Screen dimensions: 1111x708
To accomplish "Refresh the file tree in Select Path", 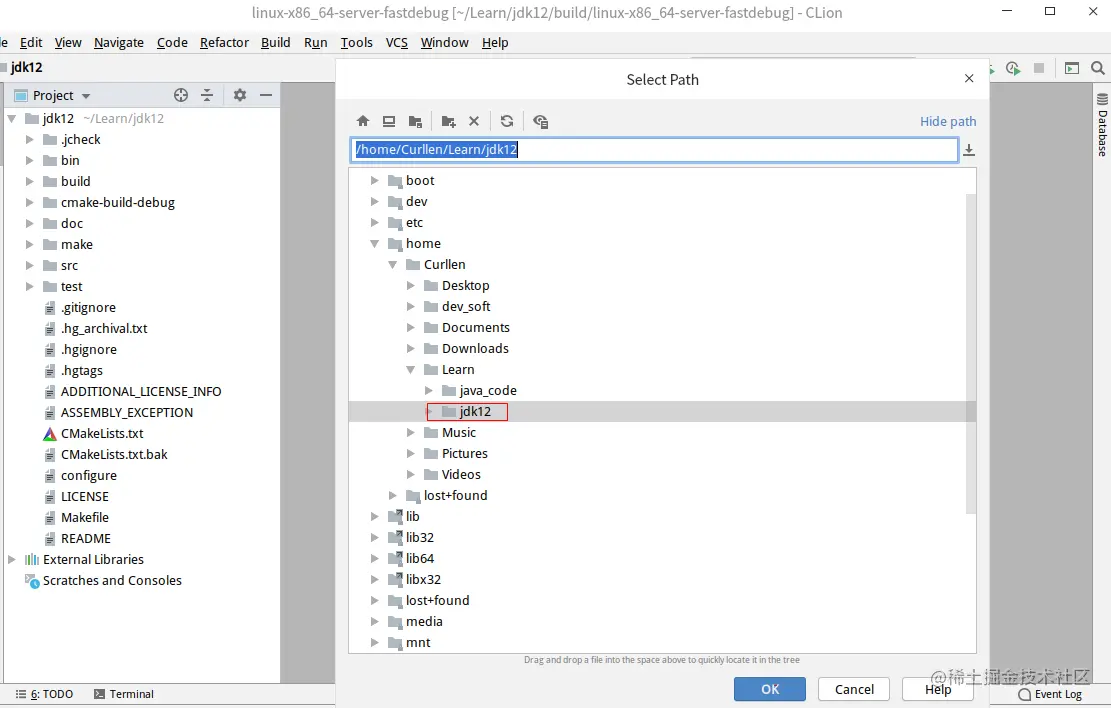I will [x=507, y=121].
